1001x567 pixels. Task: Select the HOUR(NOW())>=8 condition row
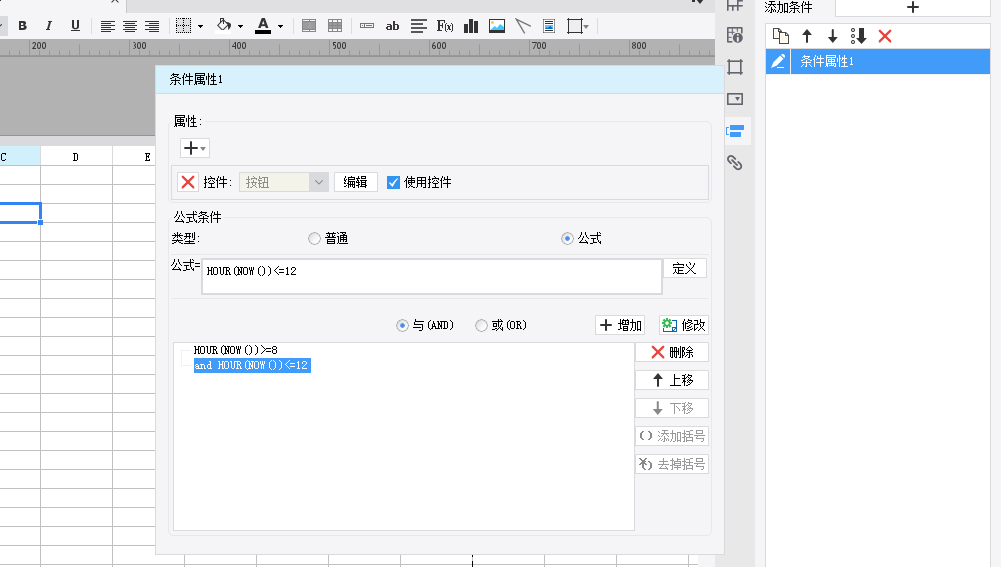click(x=236, y=350)
